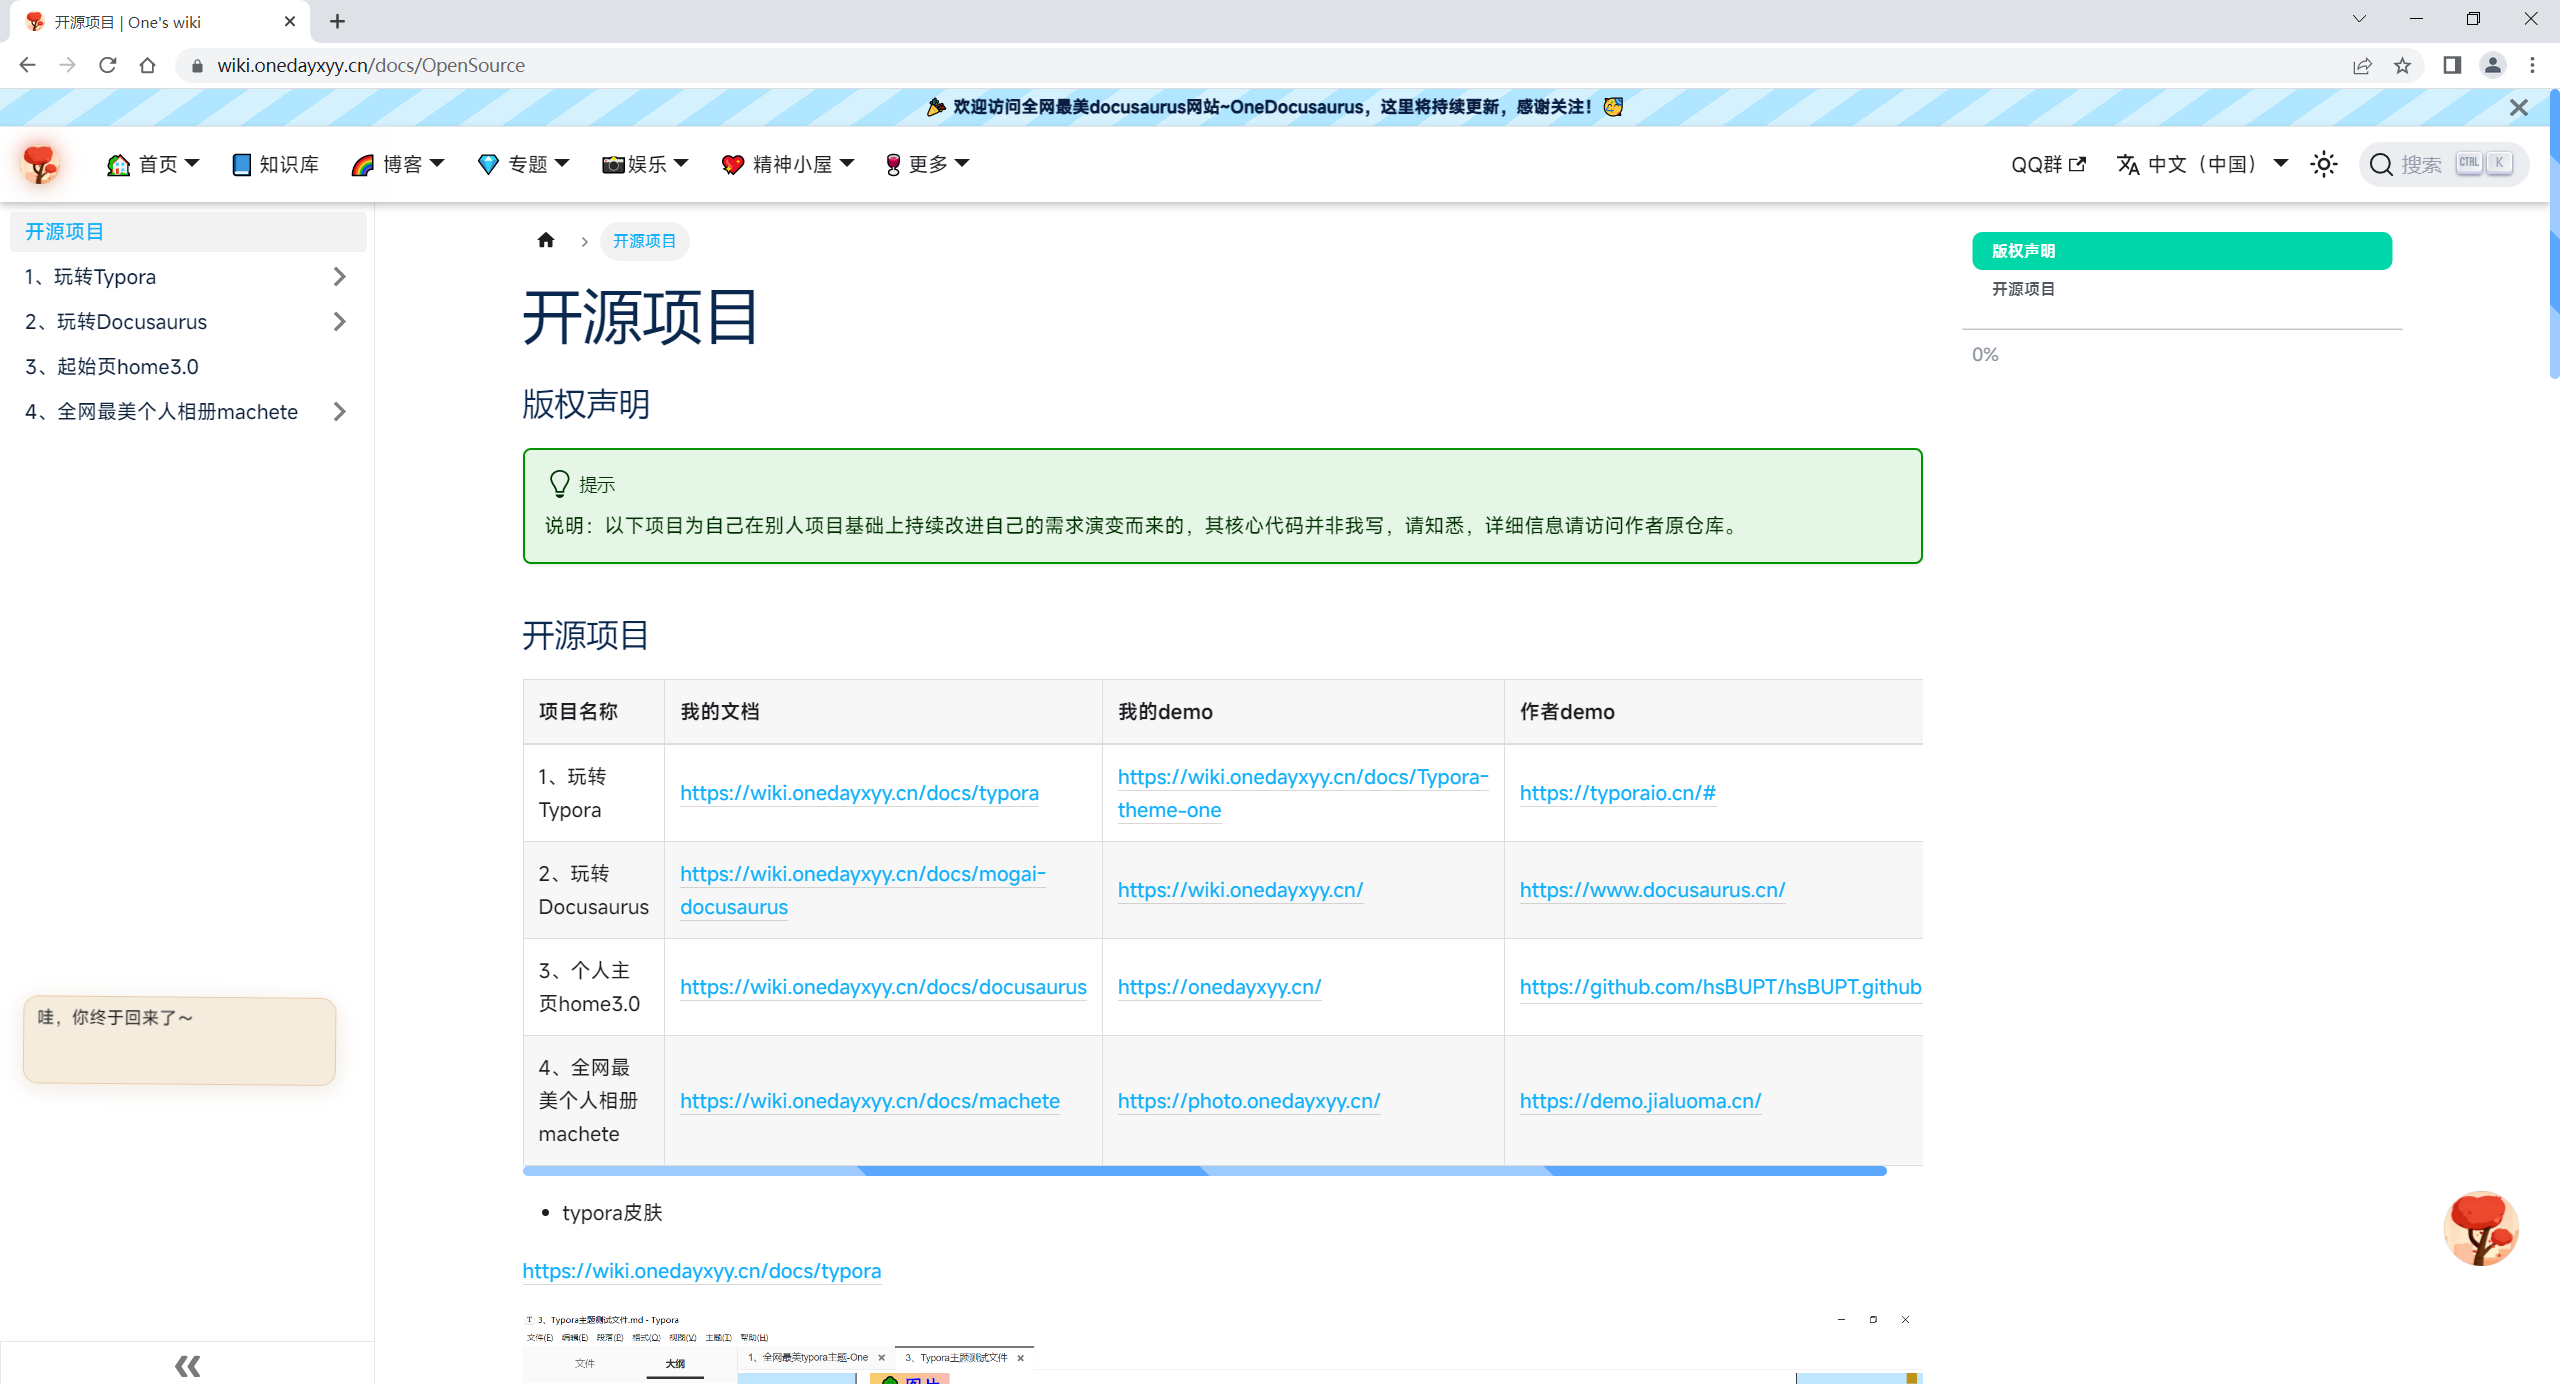Open the docs/machete link
The height and width of the screenshot is (1384, 2560).
click(x=870, y=1101)
